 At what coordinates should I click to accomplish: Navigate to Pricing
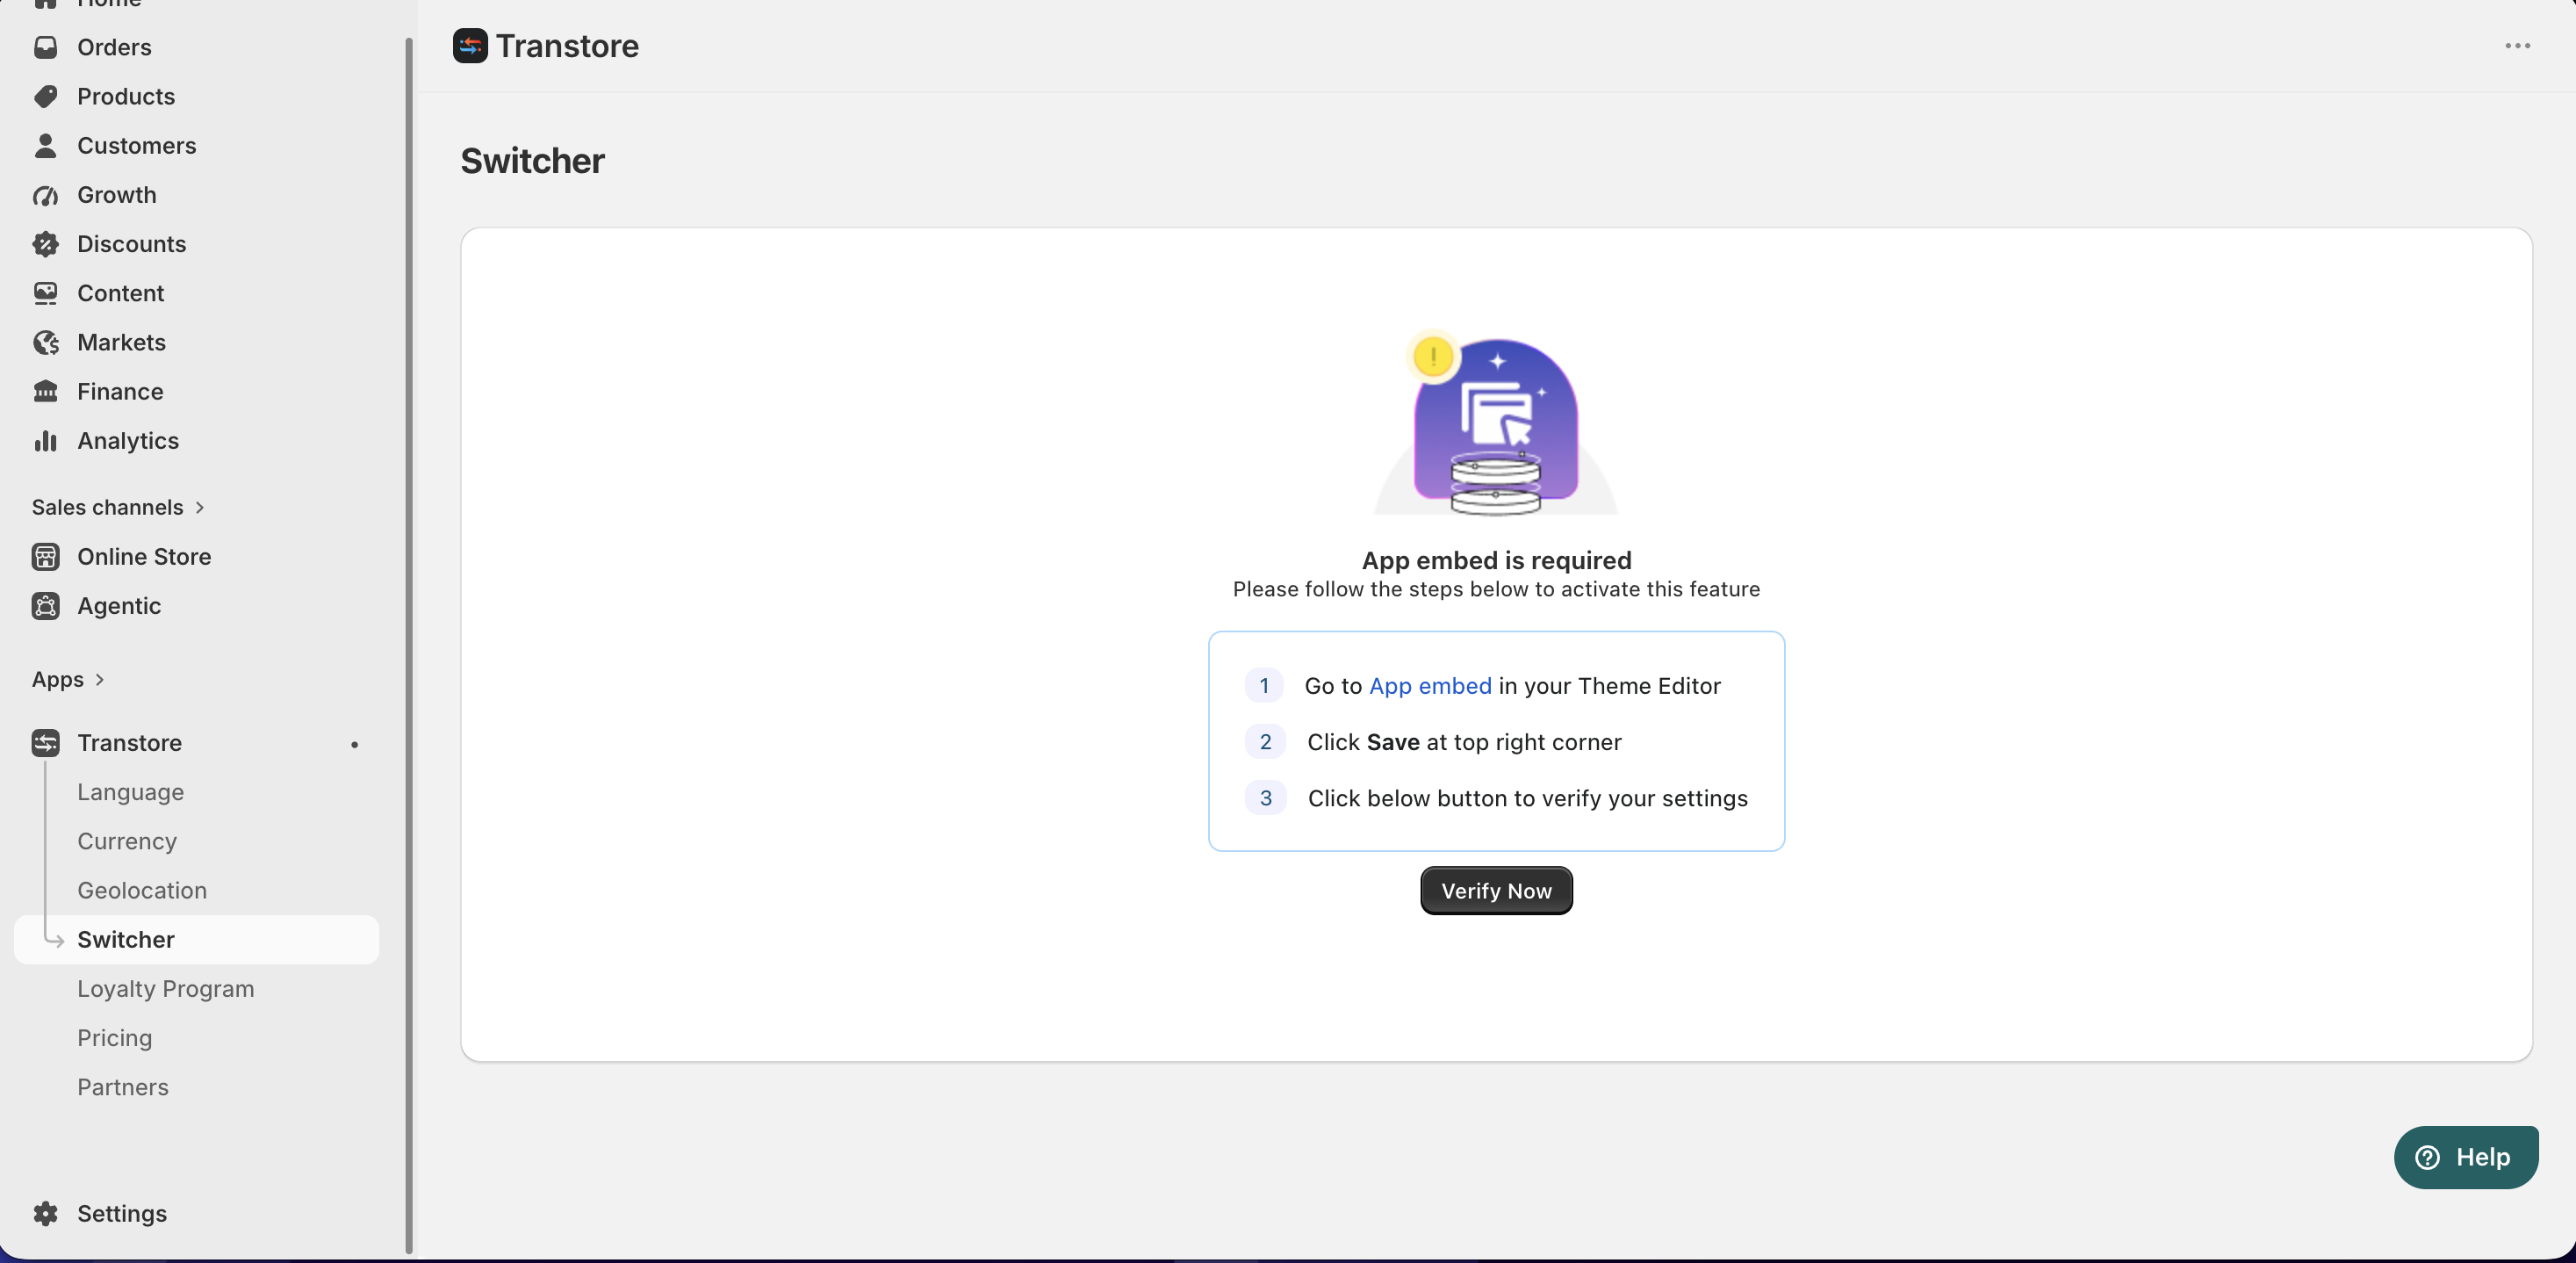click(x=115, y=1038)
